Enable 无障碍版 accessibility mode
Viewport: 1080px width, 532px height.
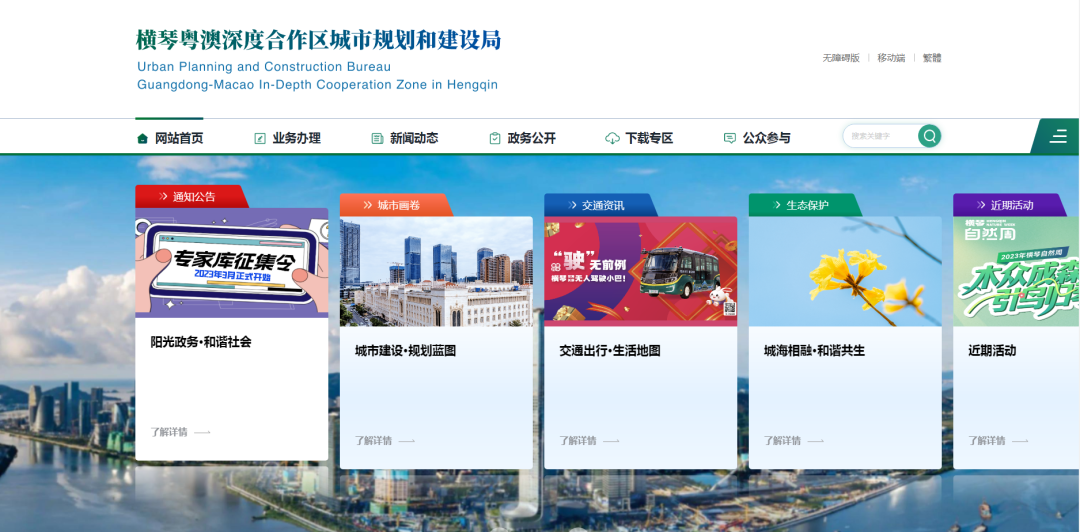pos(841,58)
